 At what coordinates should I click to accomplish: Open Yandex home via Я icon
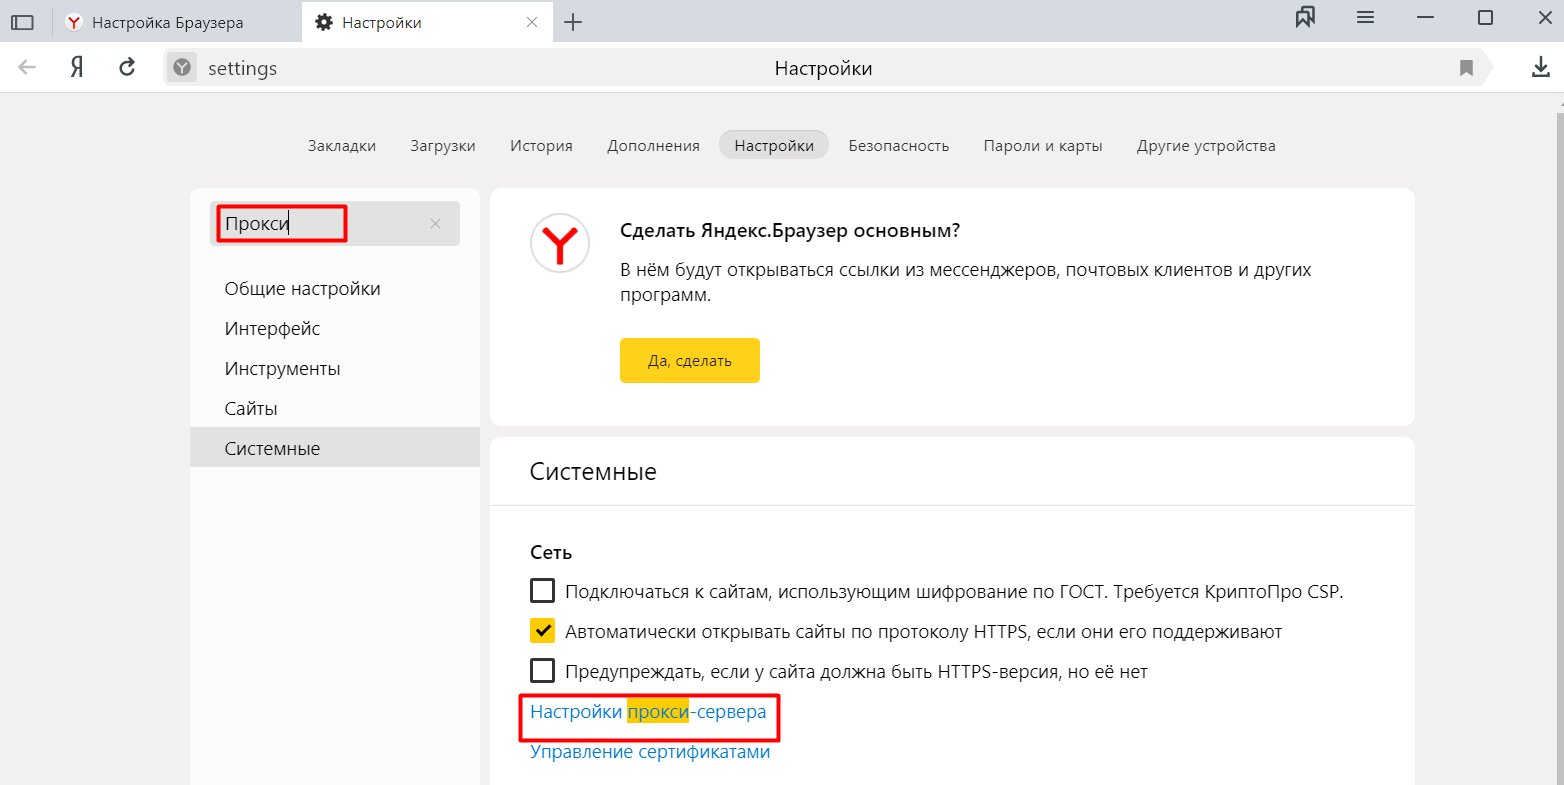(x=76, y=67)
